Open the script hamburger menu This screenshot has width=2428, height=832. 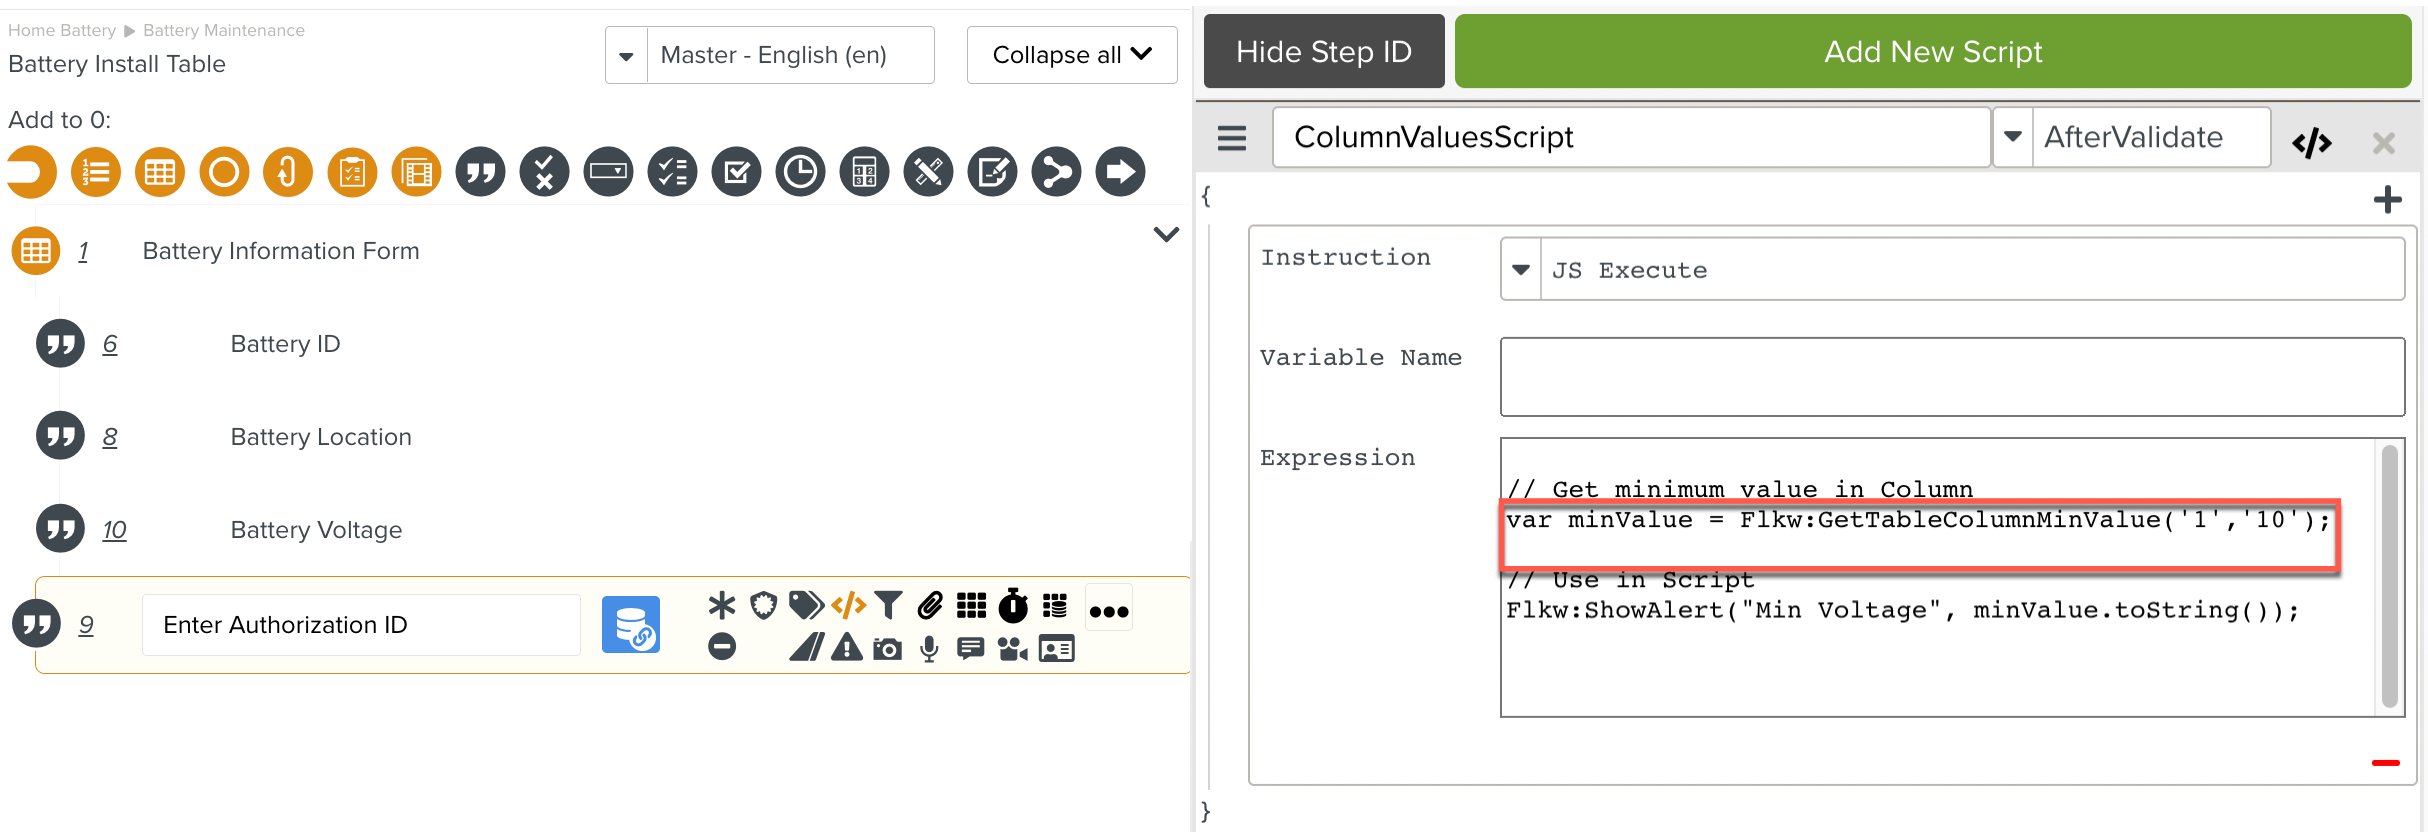[1232, 138]
